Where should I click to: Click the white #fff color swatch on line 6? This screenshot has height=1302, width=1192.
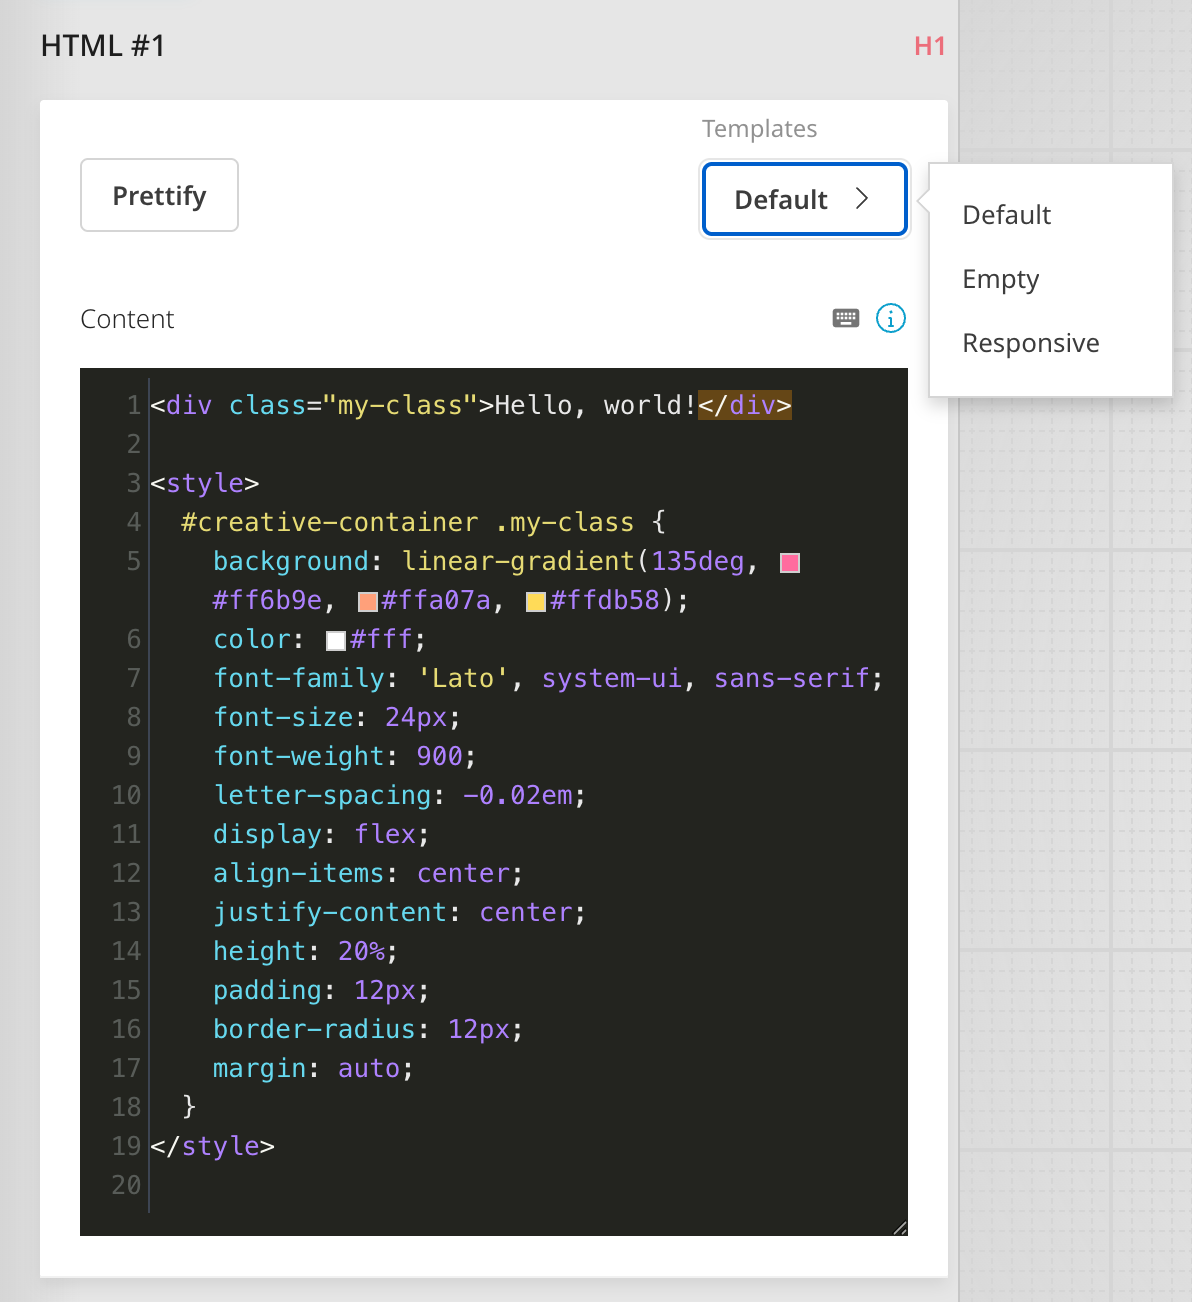335,640
